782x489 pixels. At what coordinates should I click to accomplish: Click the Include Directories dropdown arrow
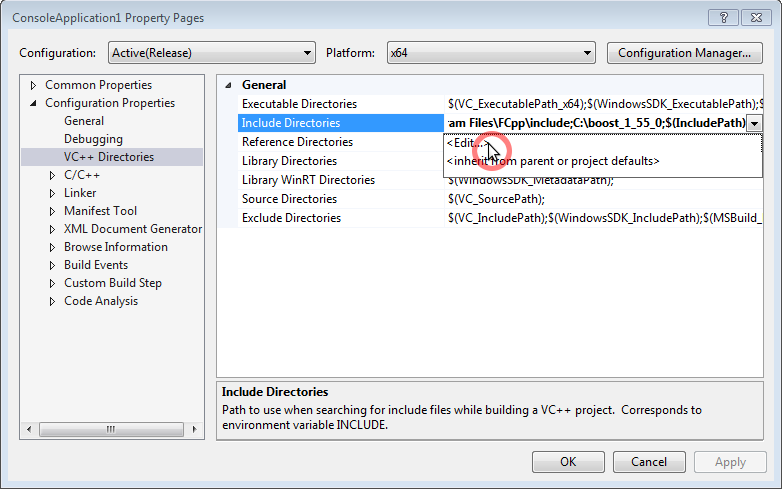pos(754,123)
